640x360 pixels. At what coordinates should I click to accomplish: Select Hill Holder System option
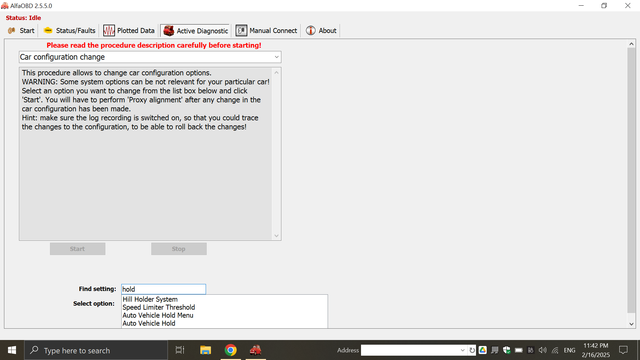click(150, 299)
